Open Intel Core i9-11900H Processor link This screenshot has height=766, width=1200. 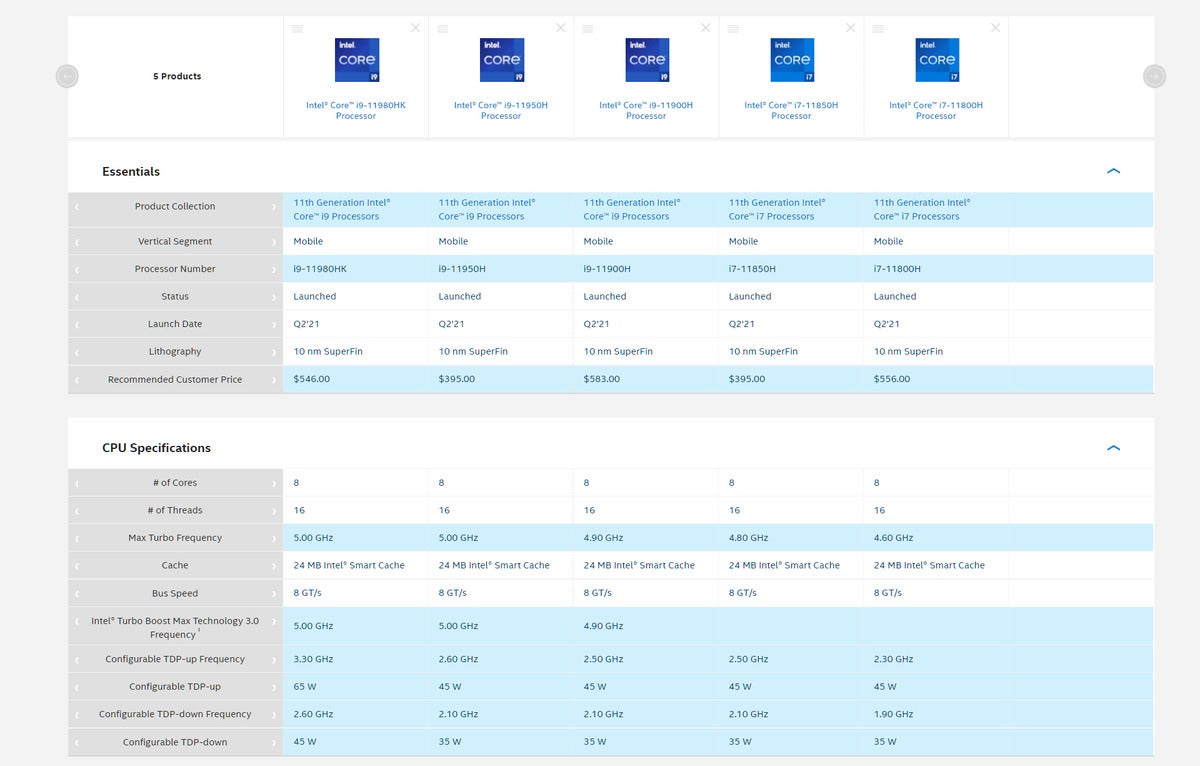[646, 110]
